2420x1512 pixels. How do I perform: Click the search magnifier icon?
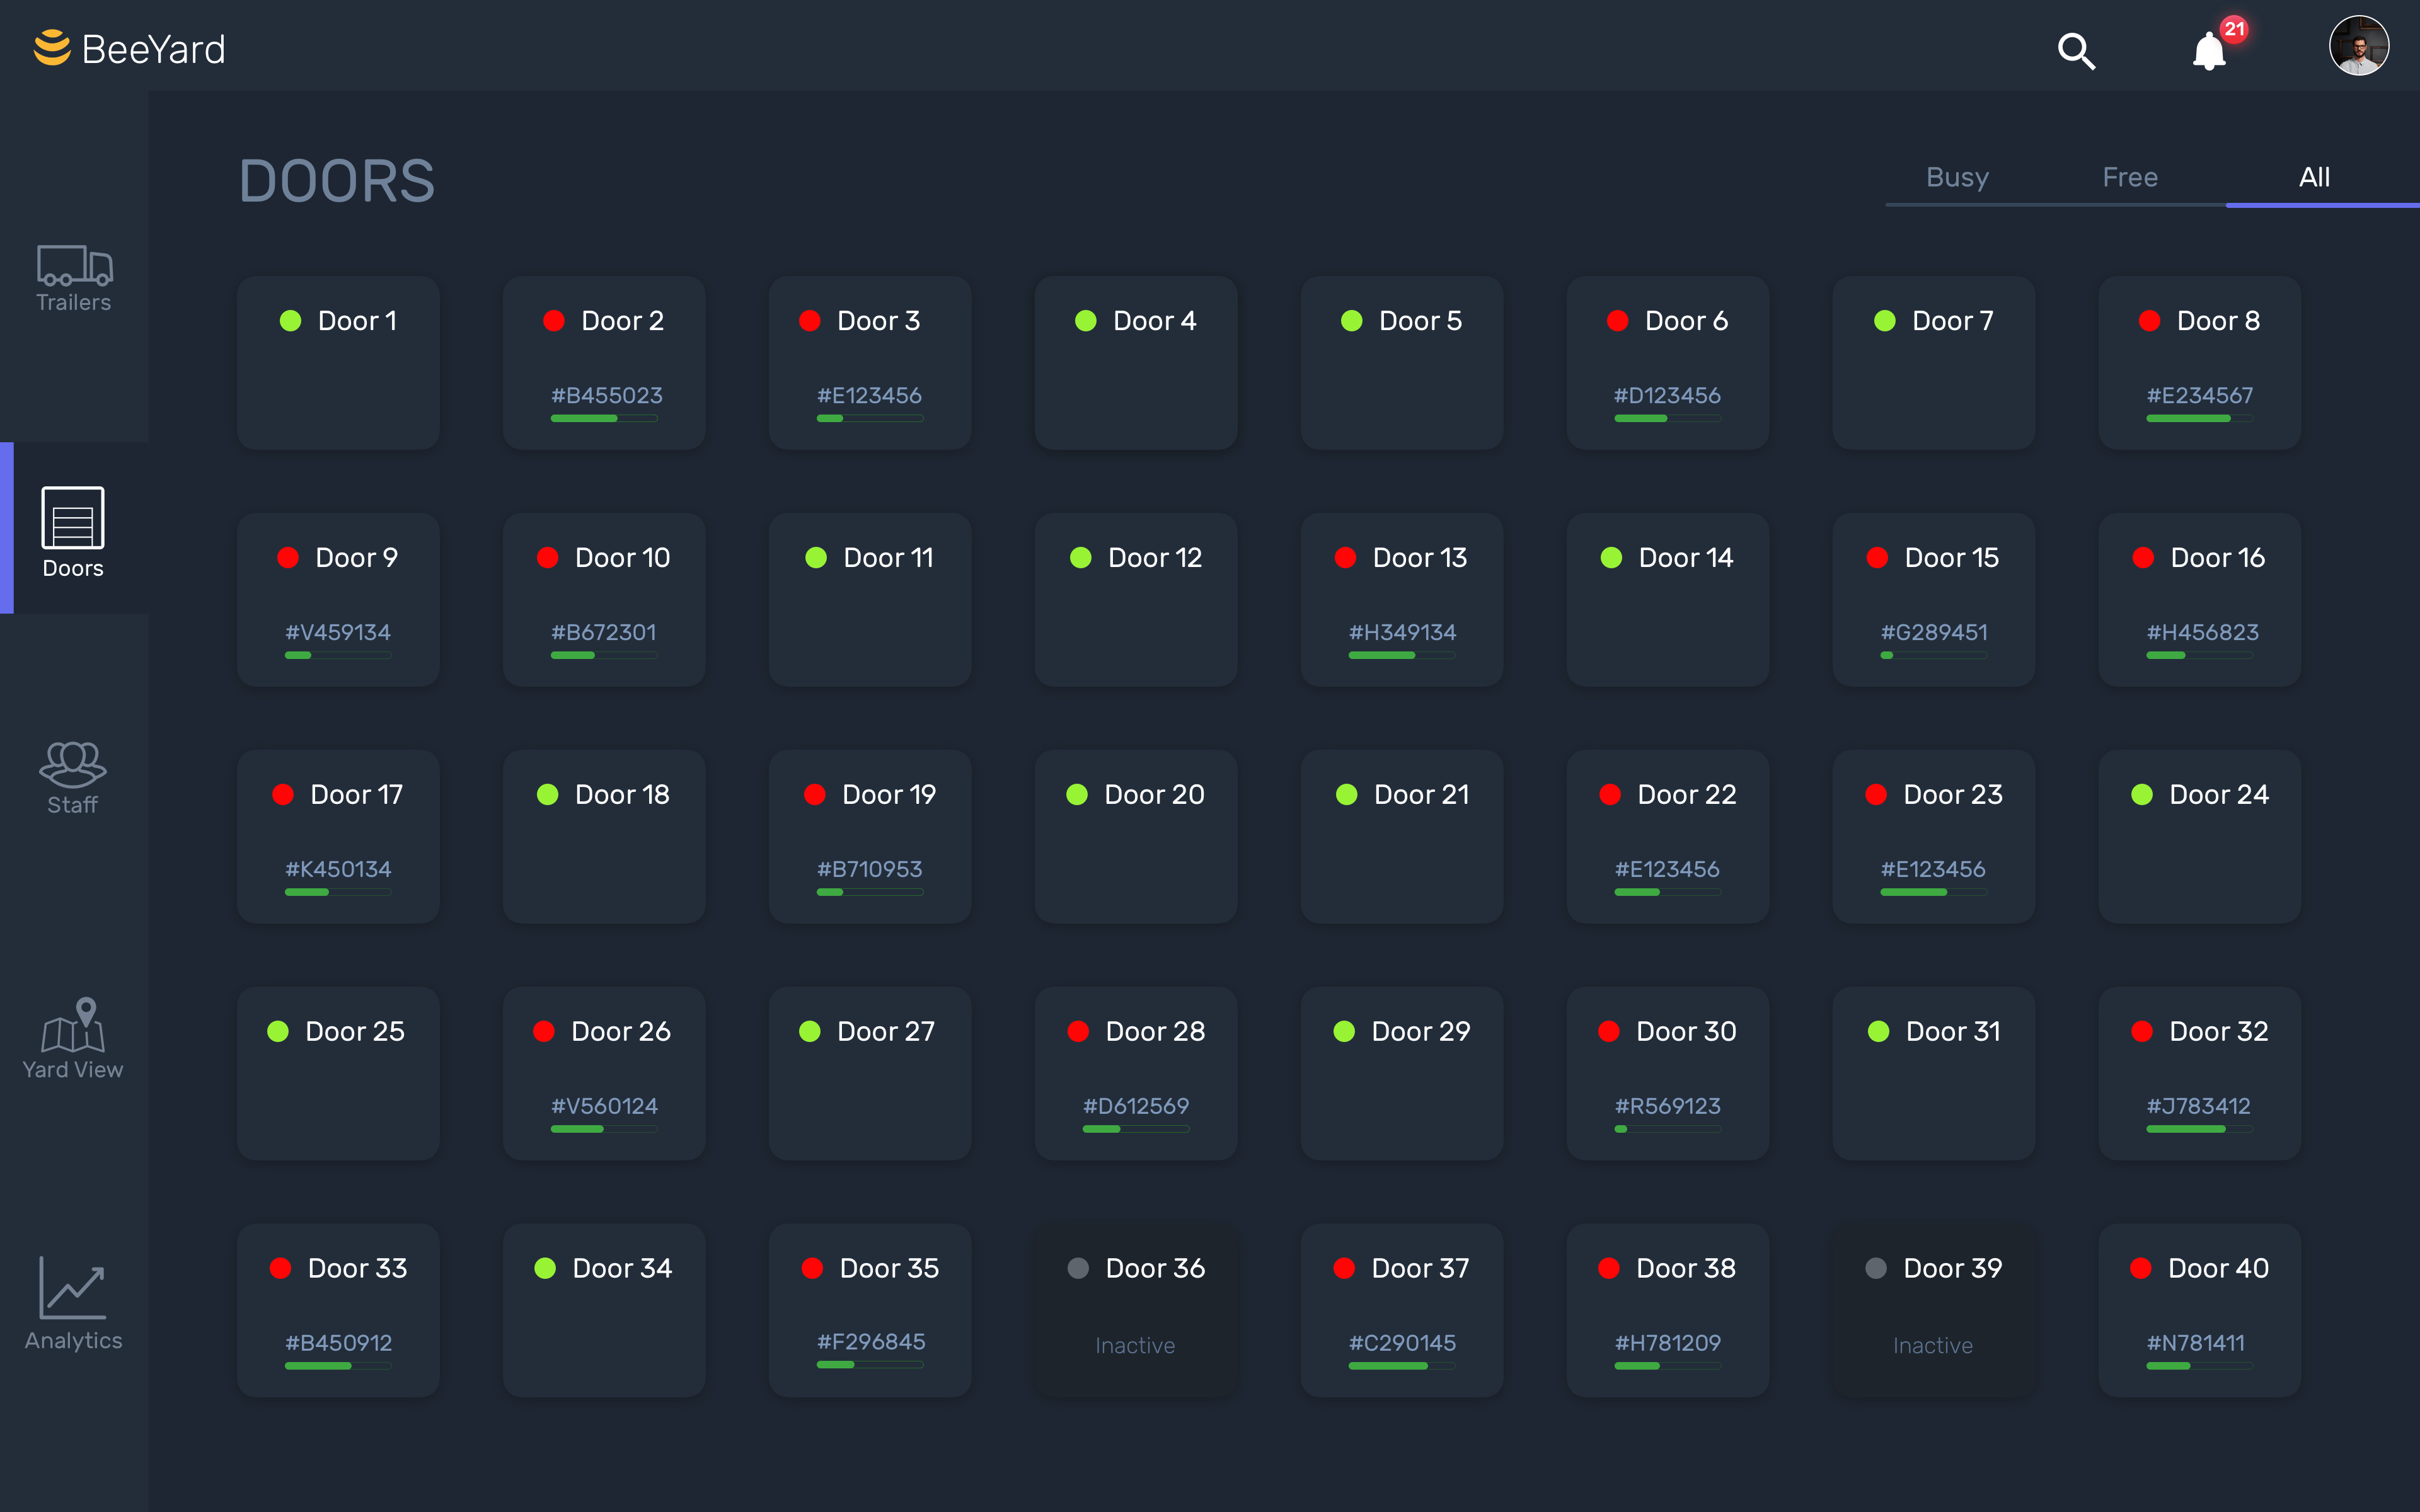coord(2076,50)
